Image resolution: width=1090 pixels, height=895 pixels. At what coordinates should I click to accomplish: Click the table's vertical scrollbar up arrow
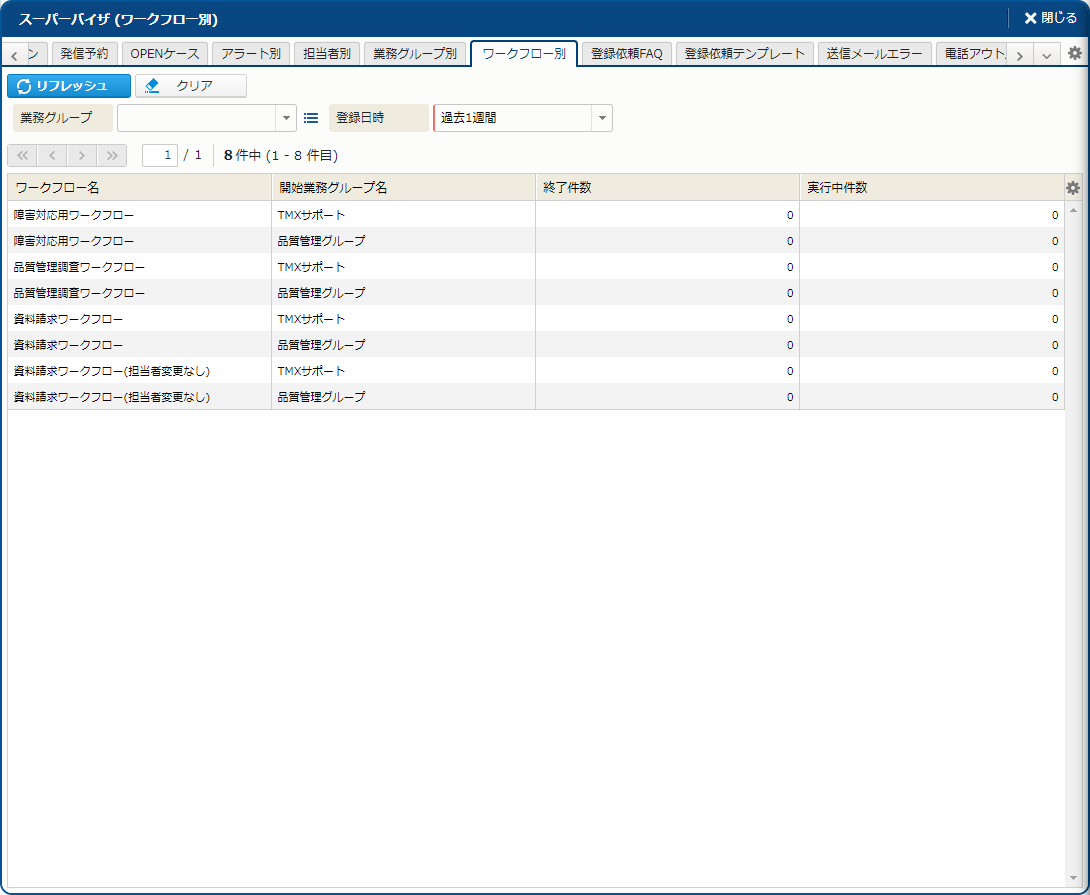(1074, 210)
